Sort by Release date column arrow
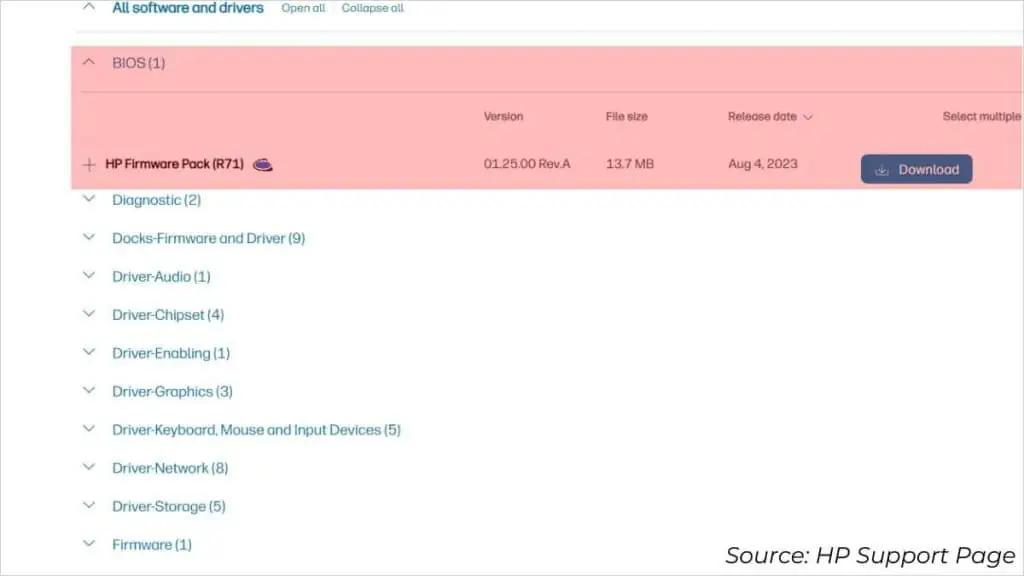 click(808, 117)
